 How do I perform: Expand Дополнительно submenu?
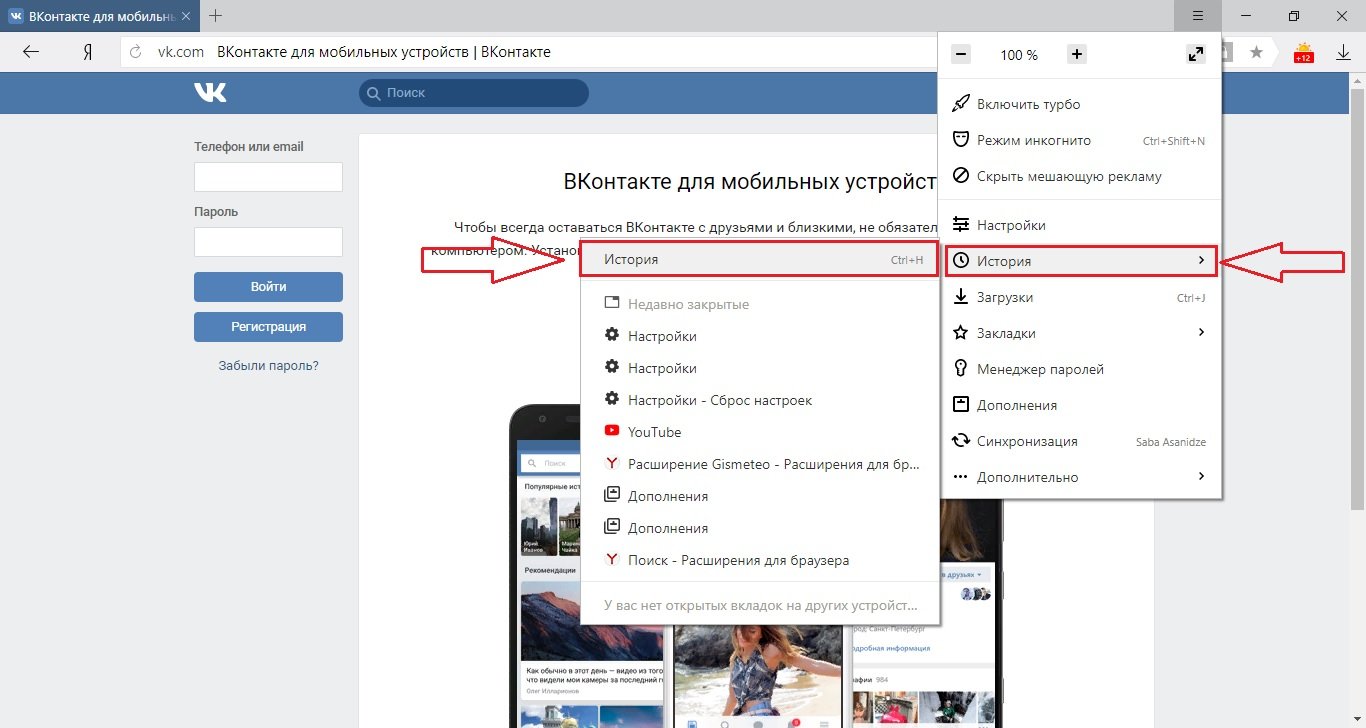pos(1080,477)
